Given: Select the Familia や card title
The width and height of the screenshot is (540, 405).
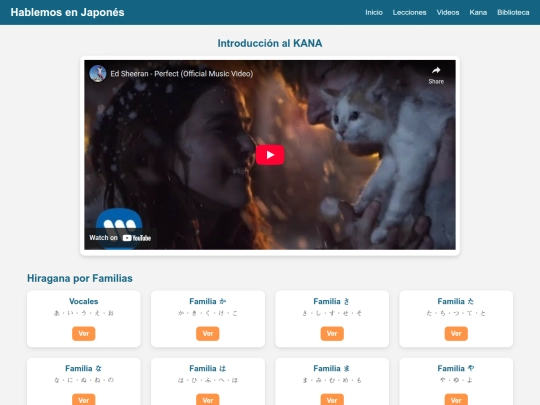Looking at the screenshot, I should 456,368.
